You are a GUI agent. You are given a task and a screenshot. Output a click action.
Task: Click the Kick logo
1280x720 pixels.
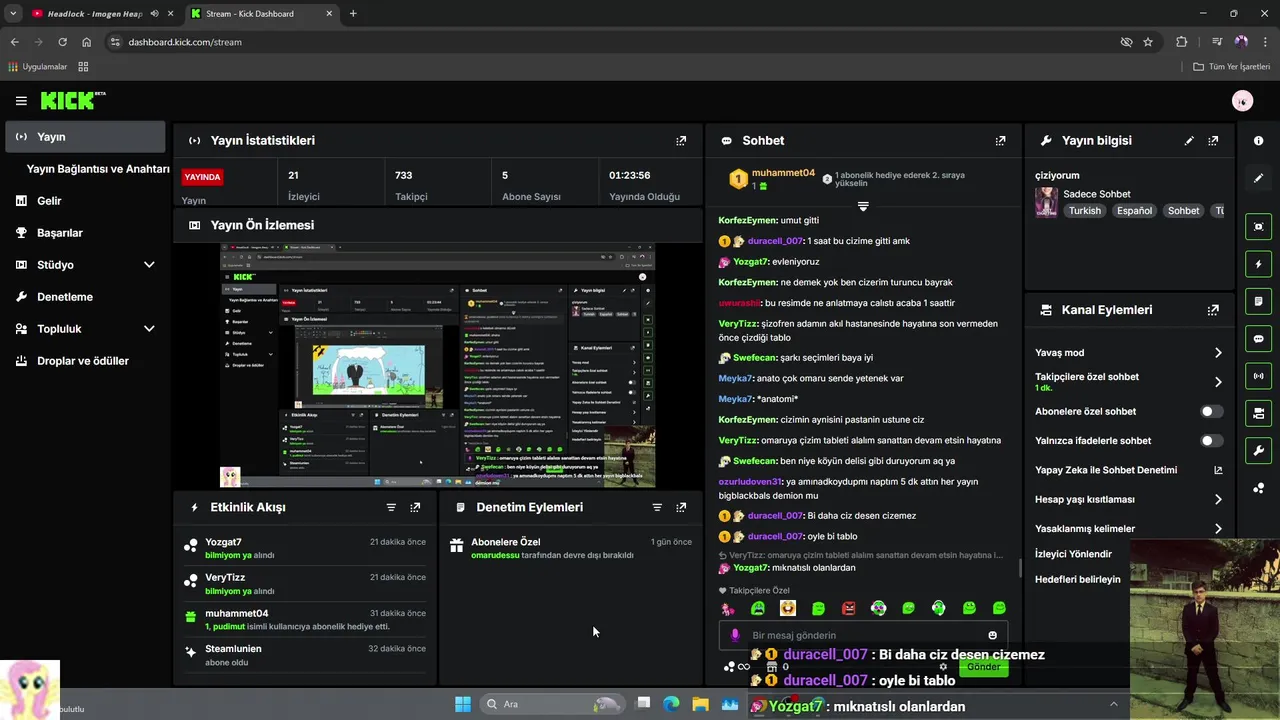(72, 100)
